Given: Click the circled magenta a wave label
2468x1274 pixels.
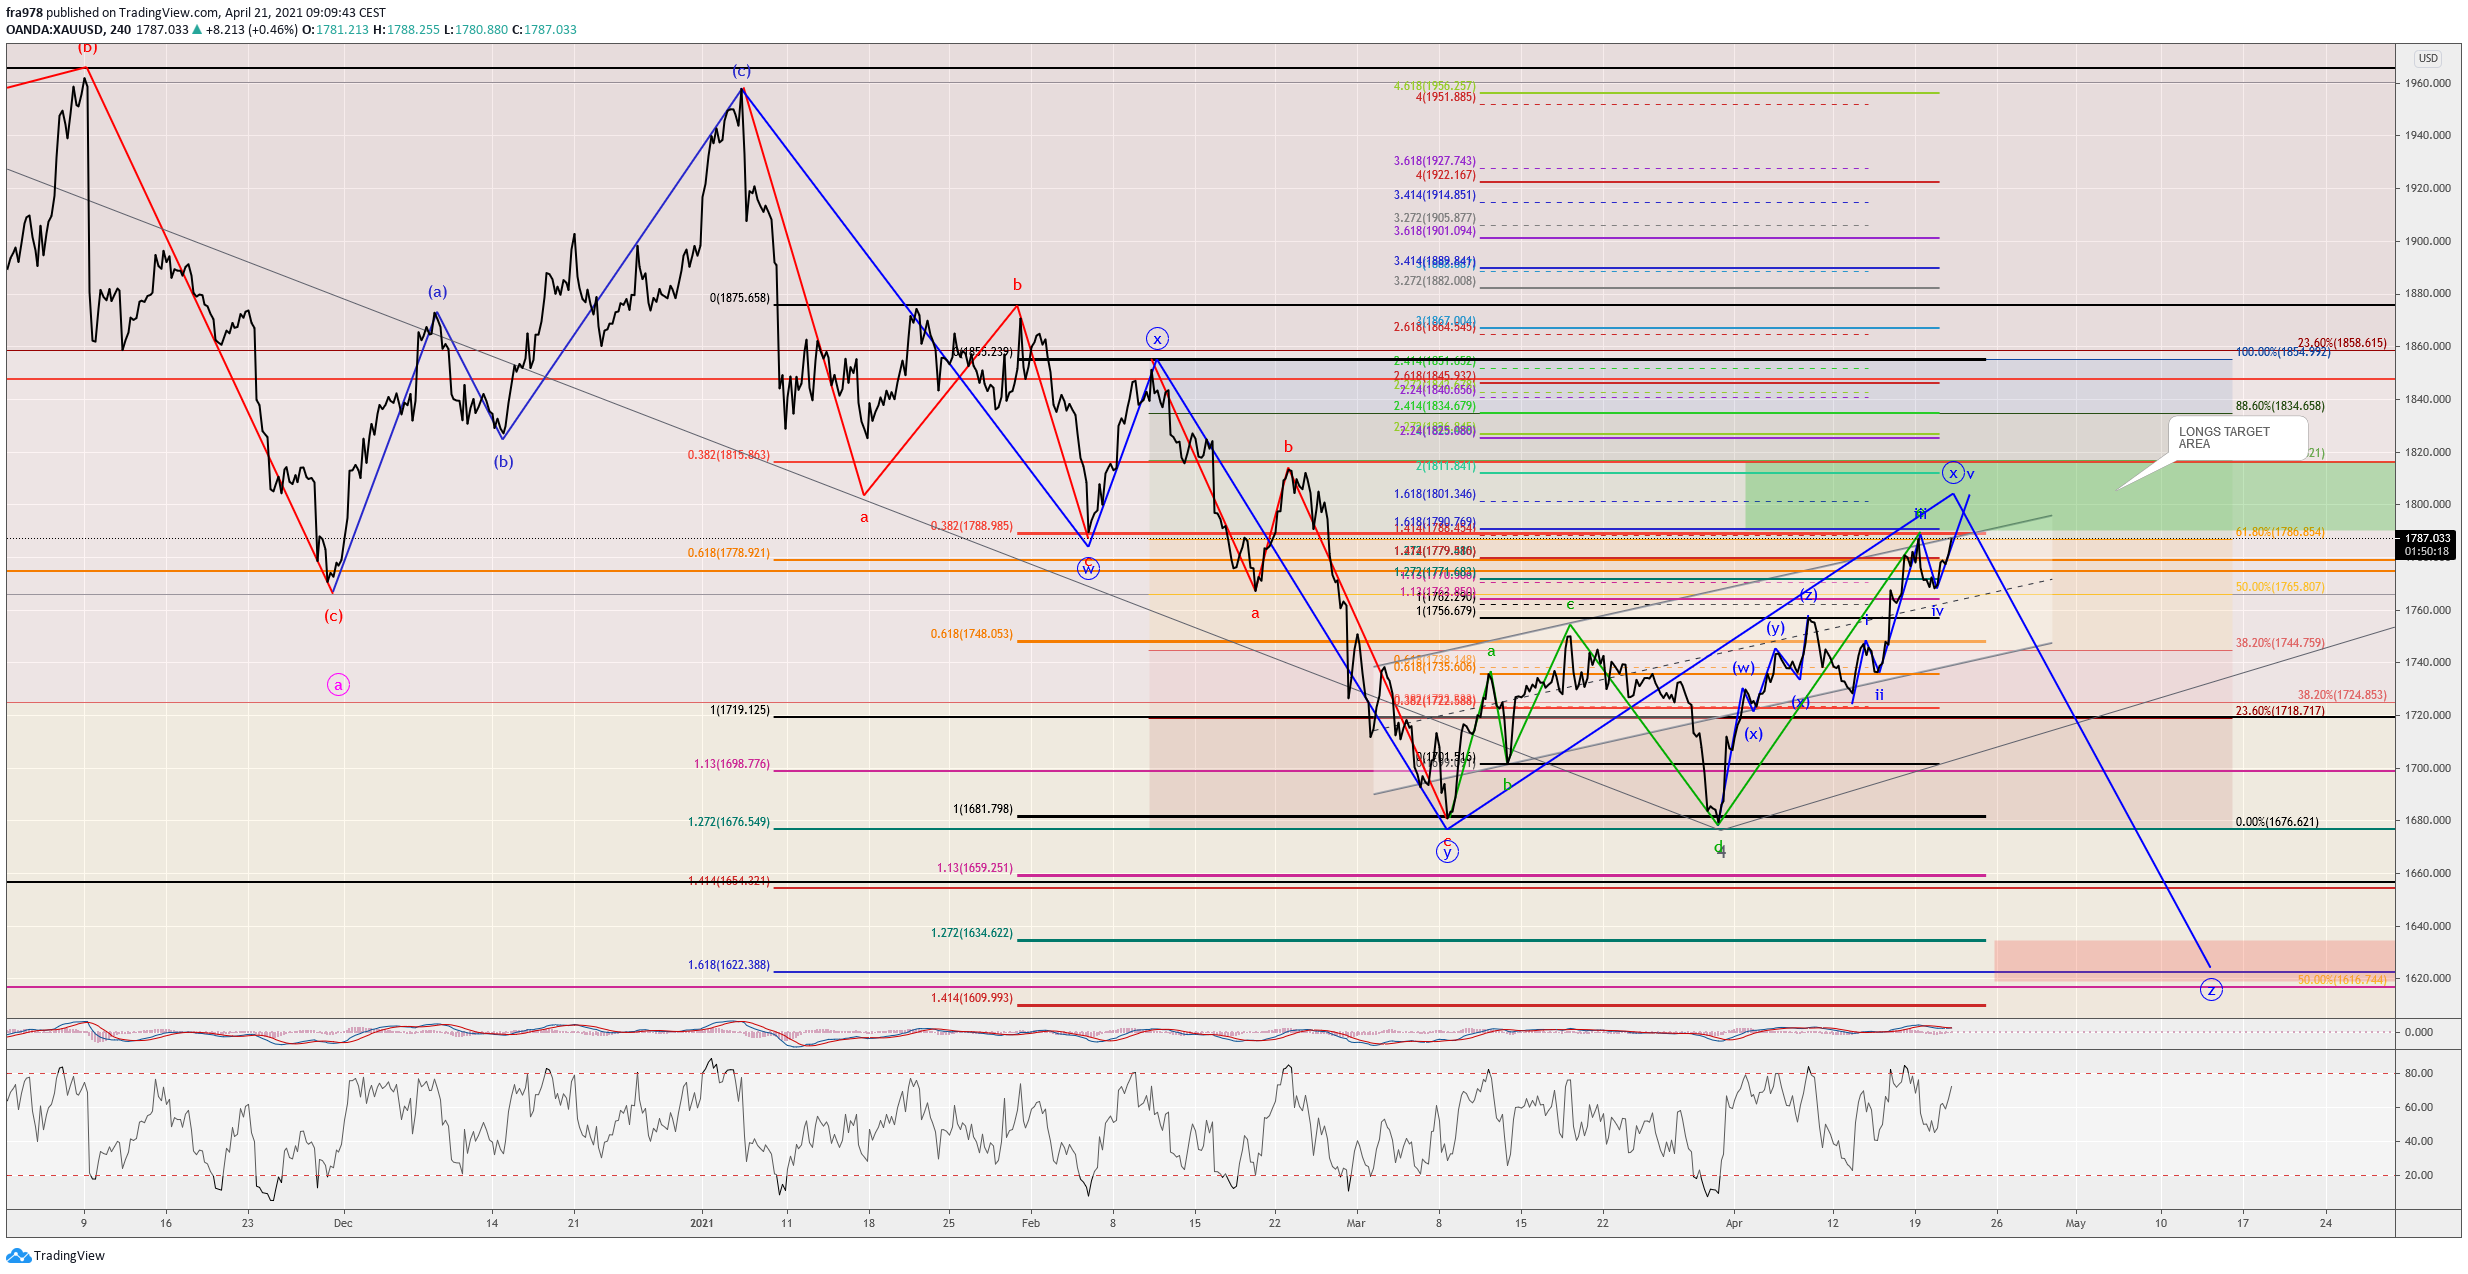Looking at the screenshot, I should [338, 685].
